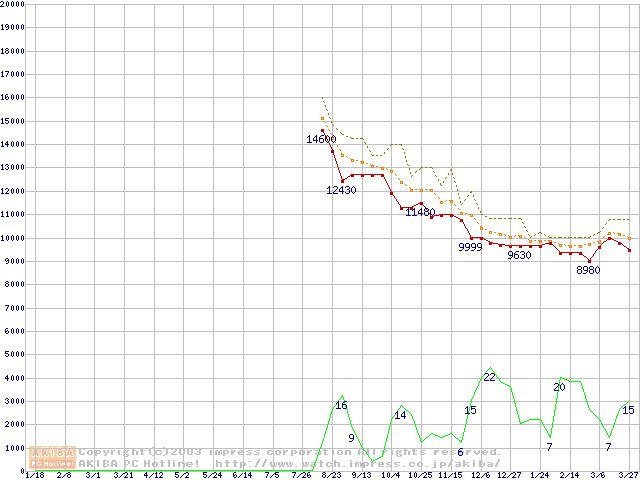Click the green volume label 20
This screenshot has width=640, height=480.
pyautogui.click(x=559, y=387)
